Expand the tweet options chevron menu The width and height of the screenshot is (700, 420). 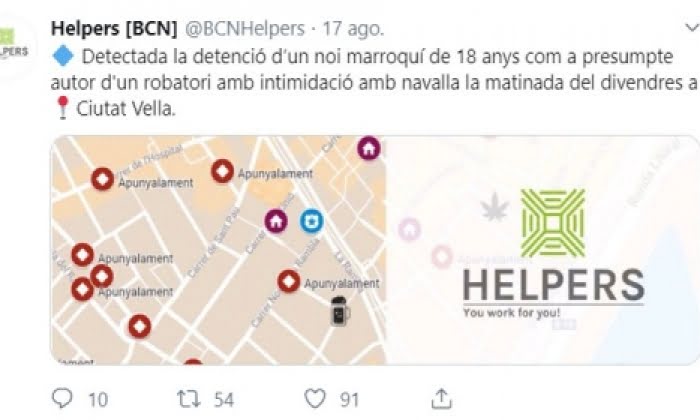(x=692, y=28)
